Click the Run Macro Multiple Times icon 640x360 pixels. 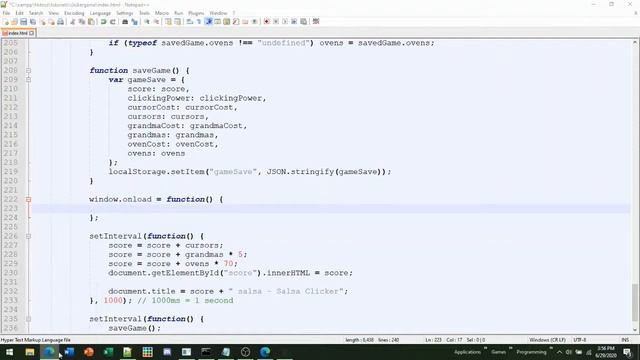tap(294, 22)
